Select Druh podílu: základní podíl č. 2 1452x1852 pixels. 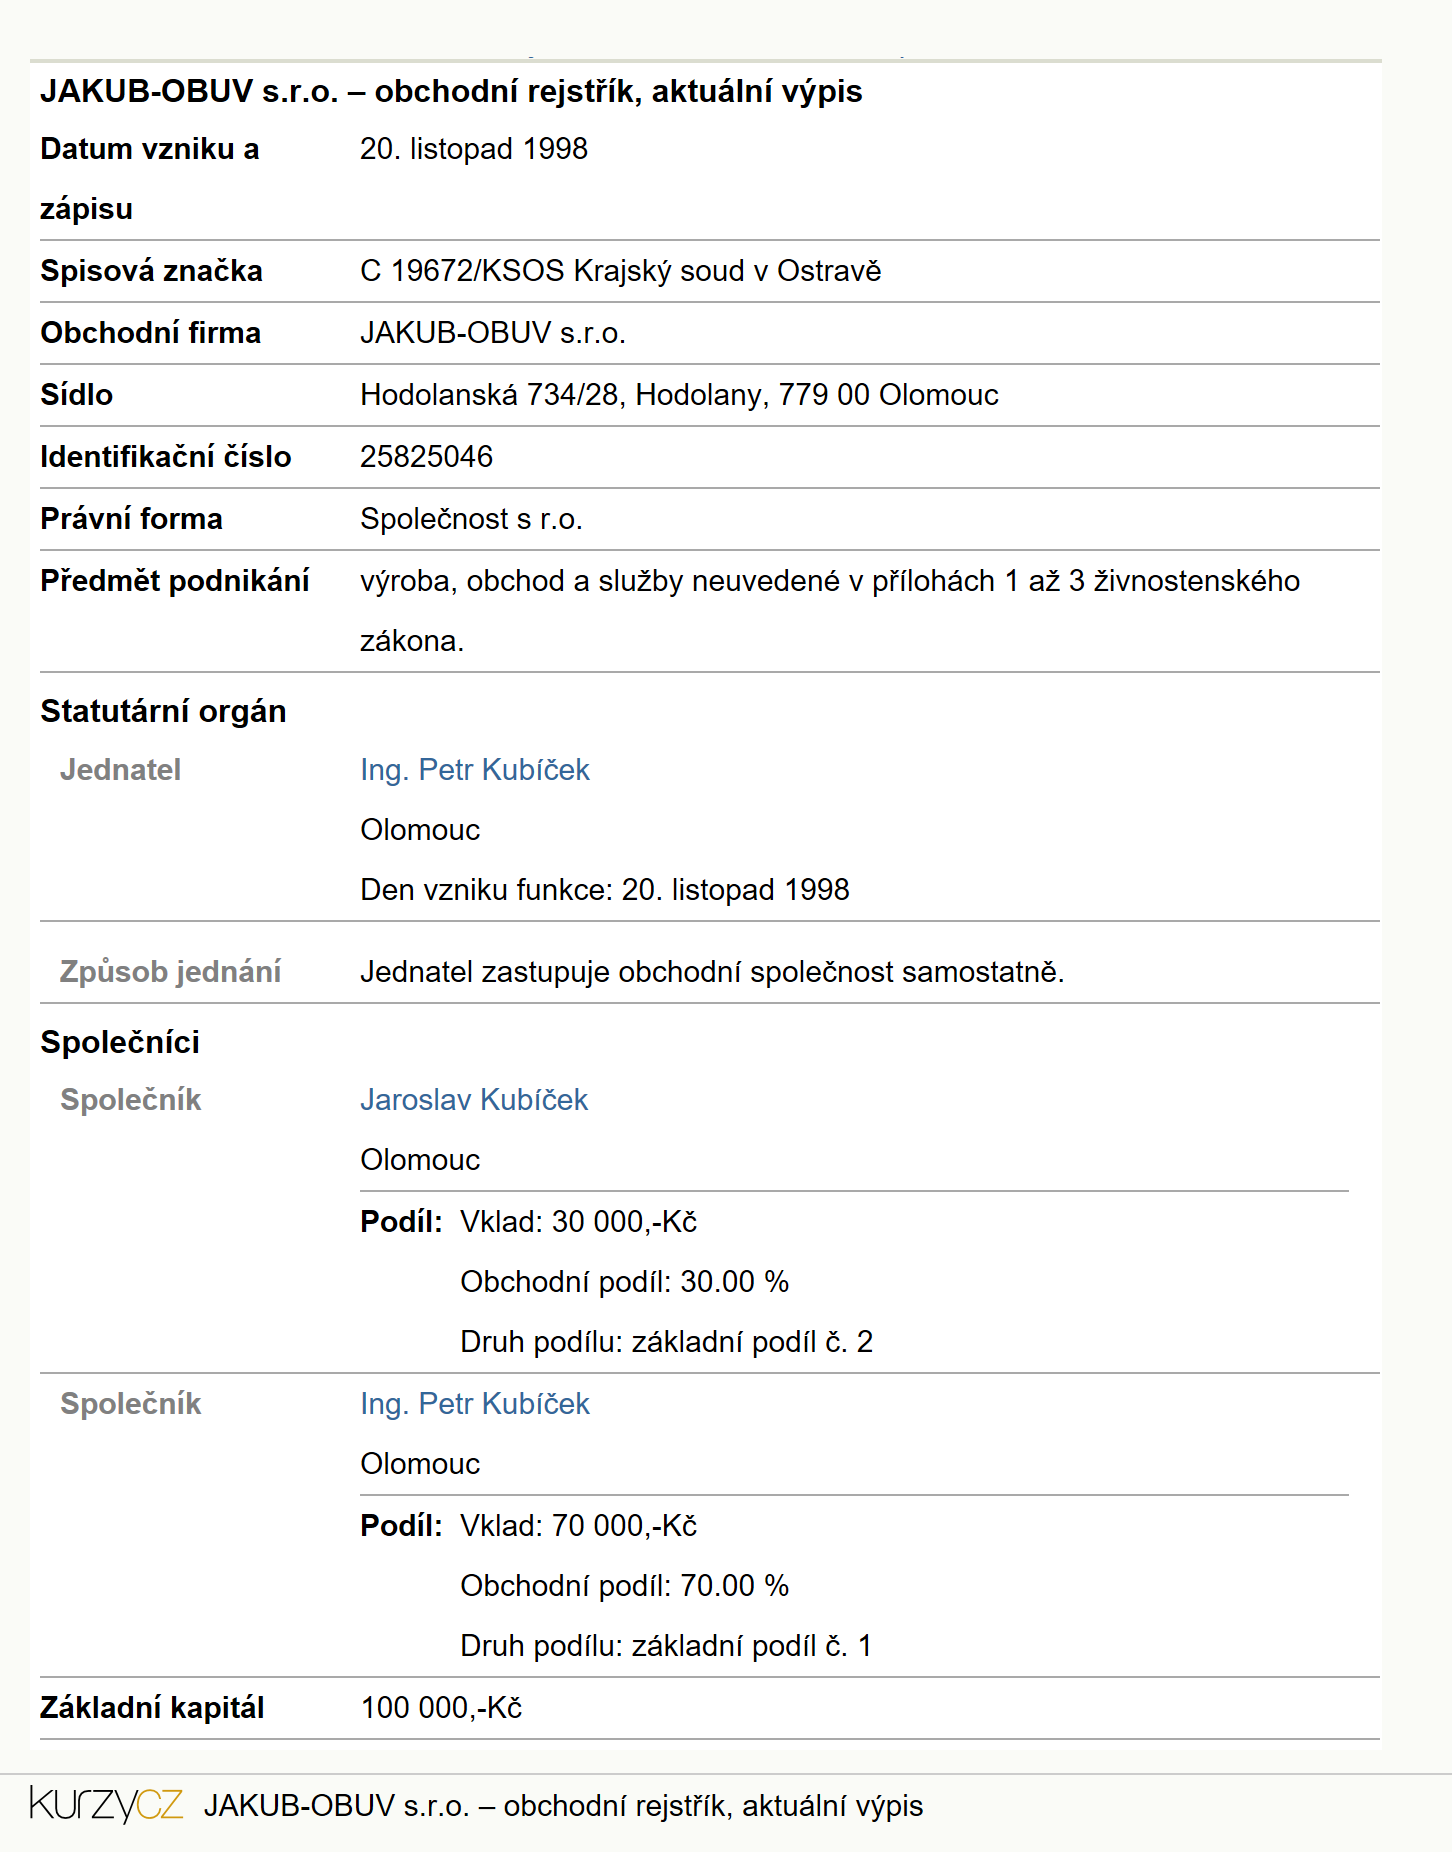tap(667, 1342)
